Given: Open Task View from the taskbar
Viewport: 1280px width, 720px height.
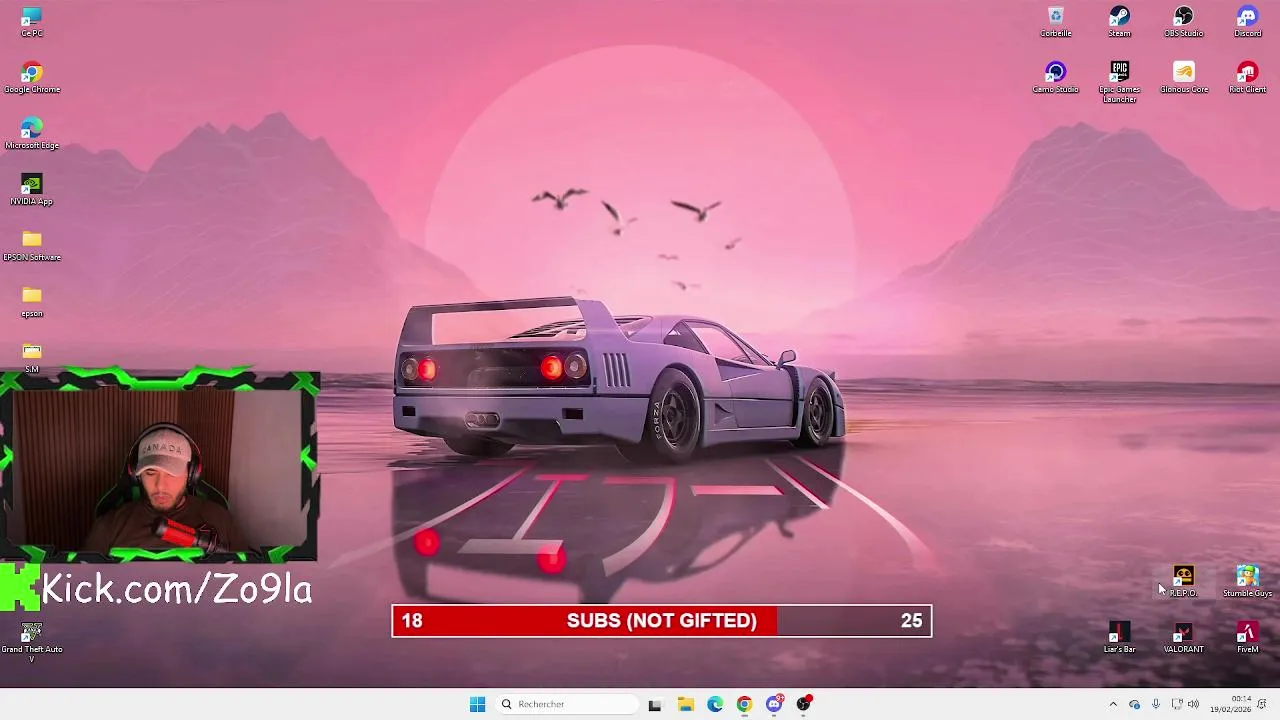Looking at the screenshot, I should point(655,704).
